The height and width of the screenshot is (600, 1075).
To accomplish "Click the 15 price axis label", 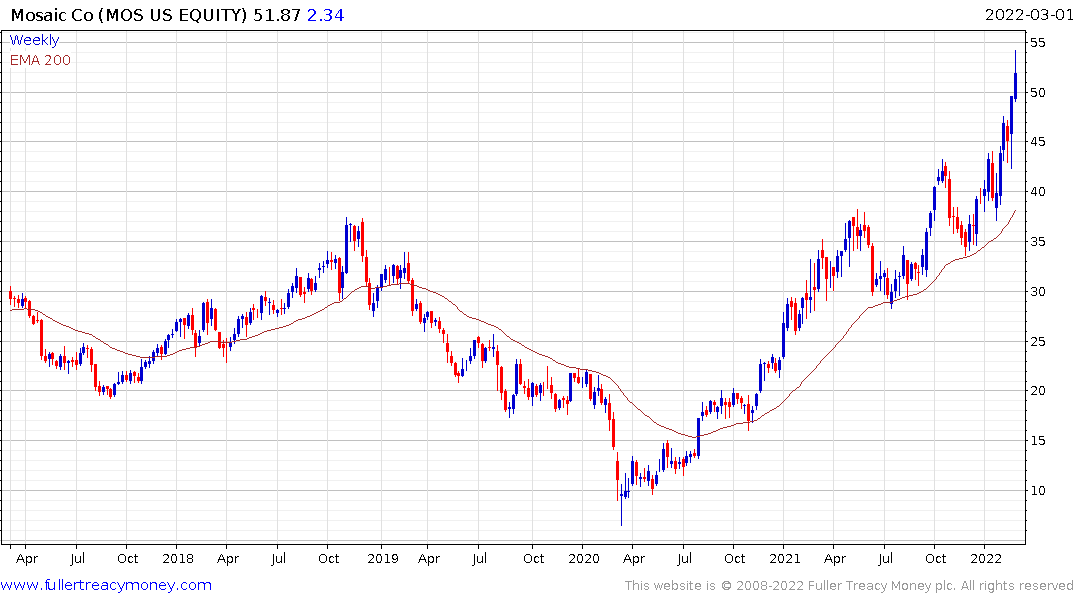I will coord(1037,441).
